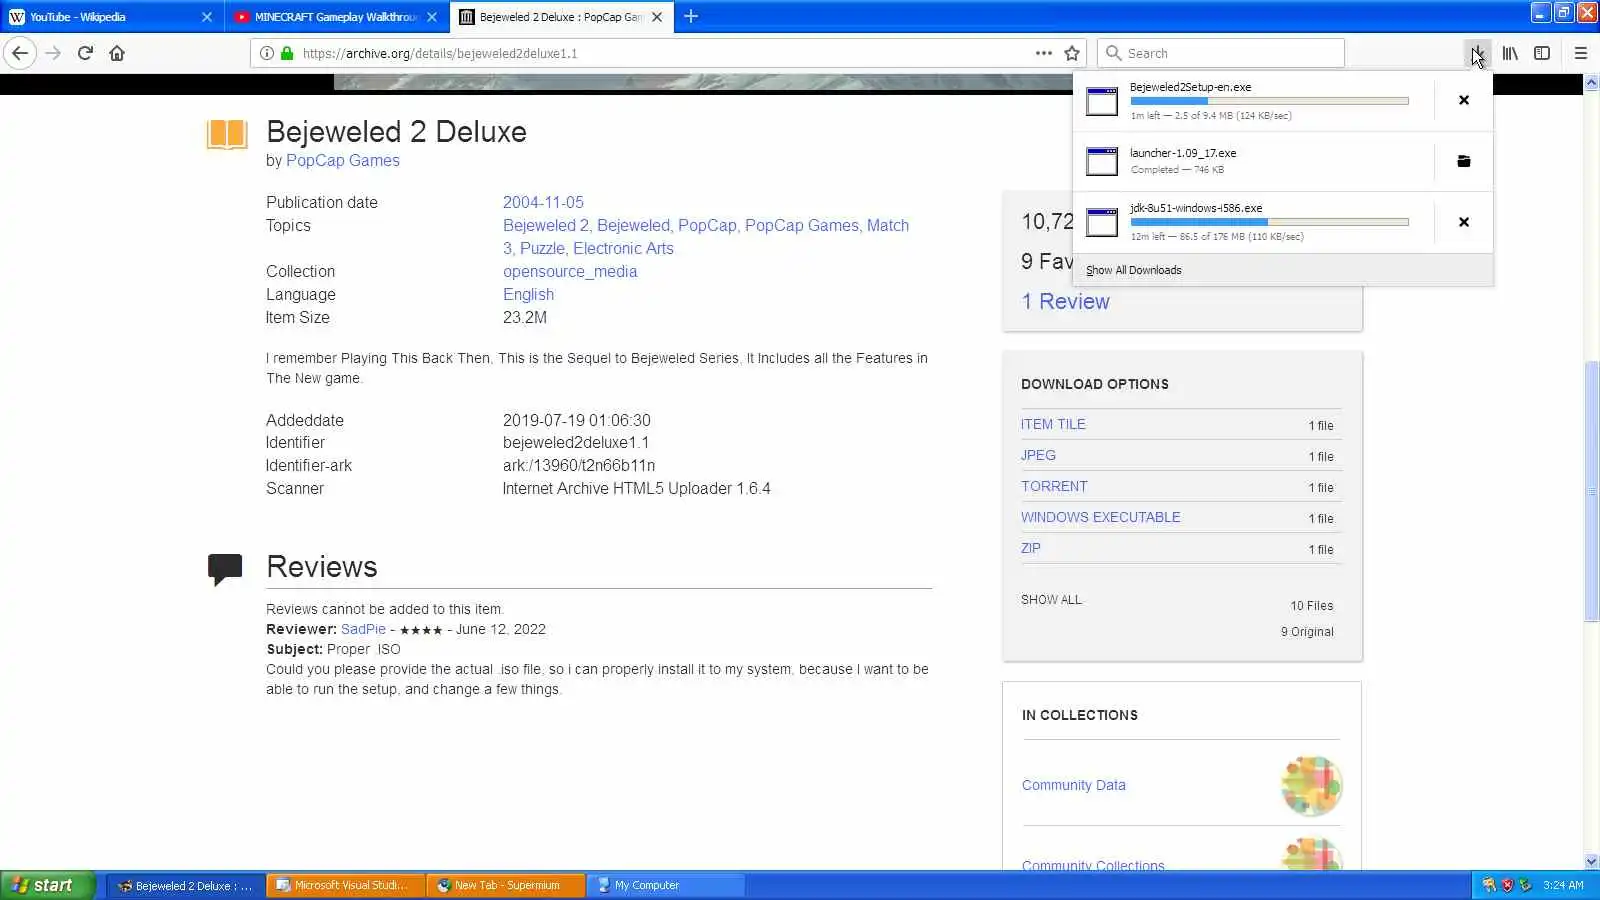Image resolution: width=1600 pixels, height=900 pixels.
Task: Open the Community Data collection link
Action: pyautogui.click(x=1073, y=786)
